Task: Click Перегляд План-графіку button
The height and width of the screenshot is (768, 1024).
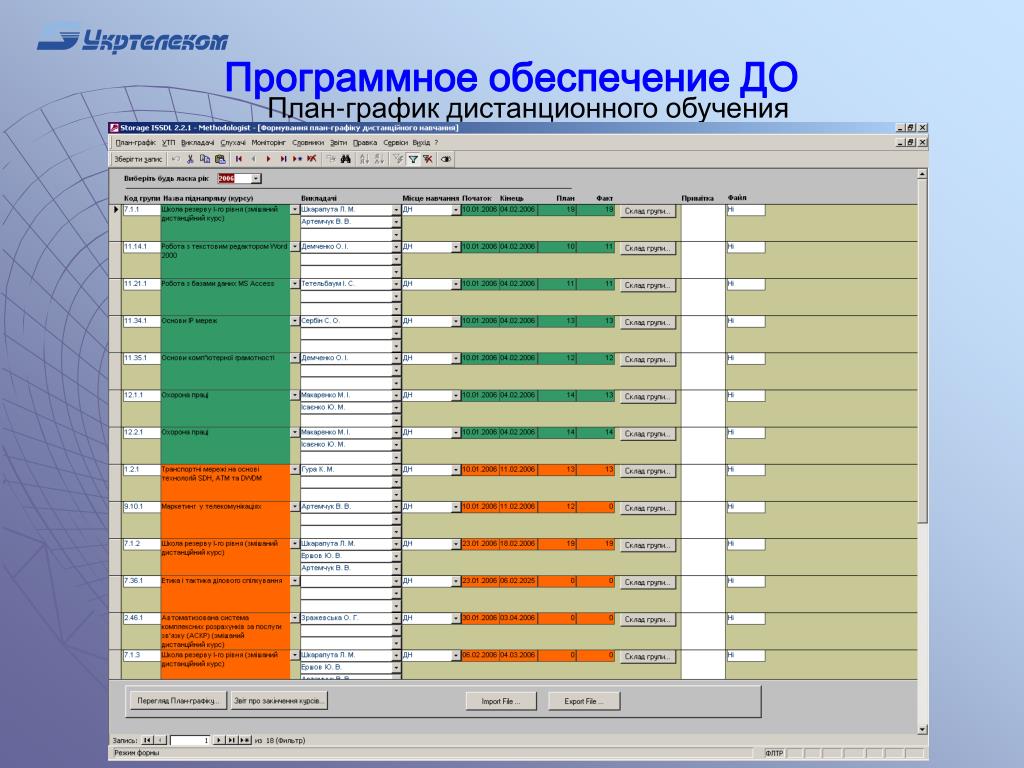Action: click(178, 701)
